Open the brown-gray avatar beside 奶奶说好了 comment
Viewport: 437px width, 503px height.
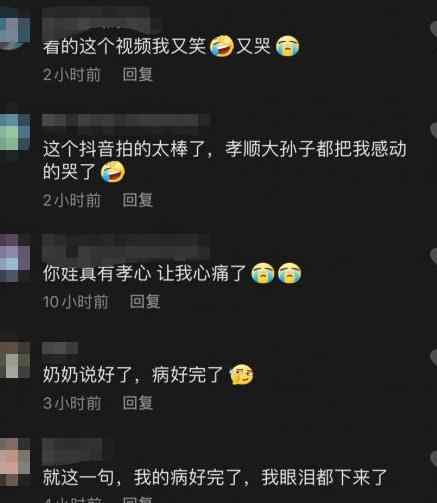[x=14, y=360]
